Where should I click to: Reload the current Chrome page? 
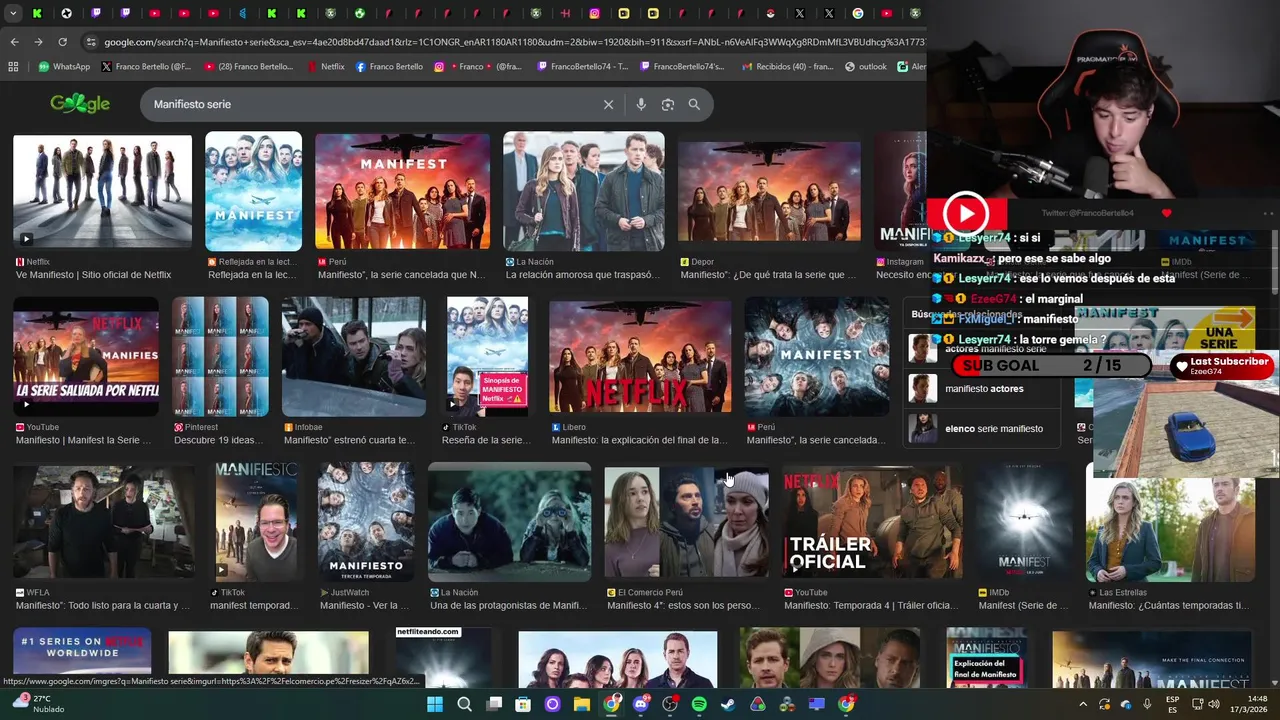[x=62, y=42]
